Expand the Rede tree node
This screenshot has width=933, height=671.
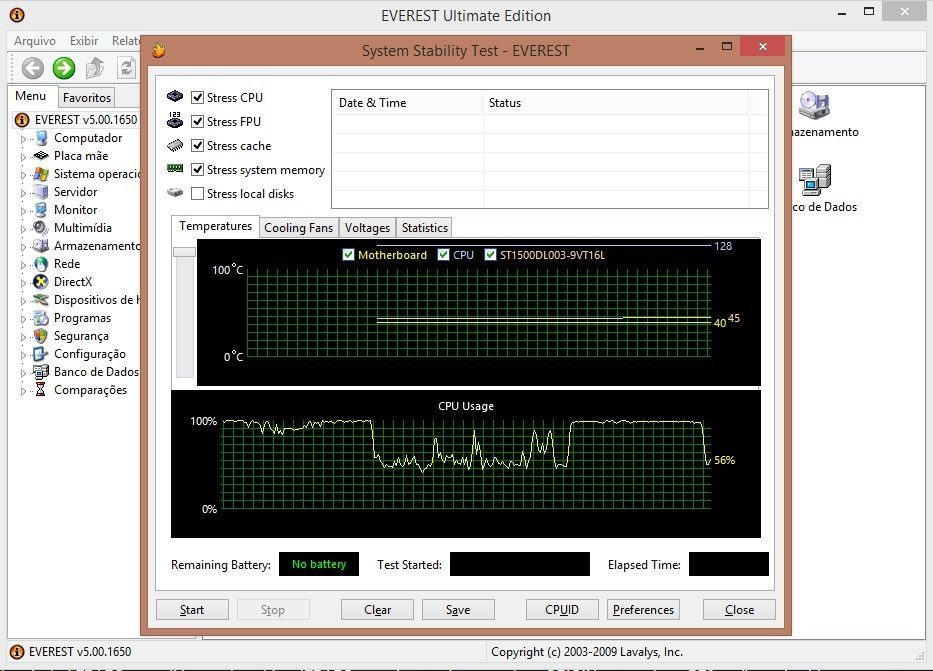tap(23, 265)
